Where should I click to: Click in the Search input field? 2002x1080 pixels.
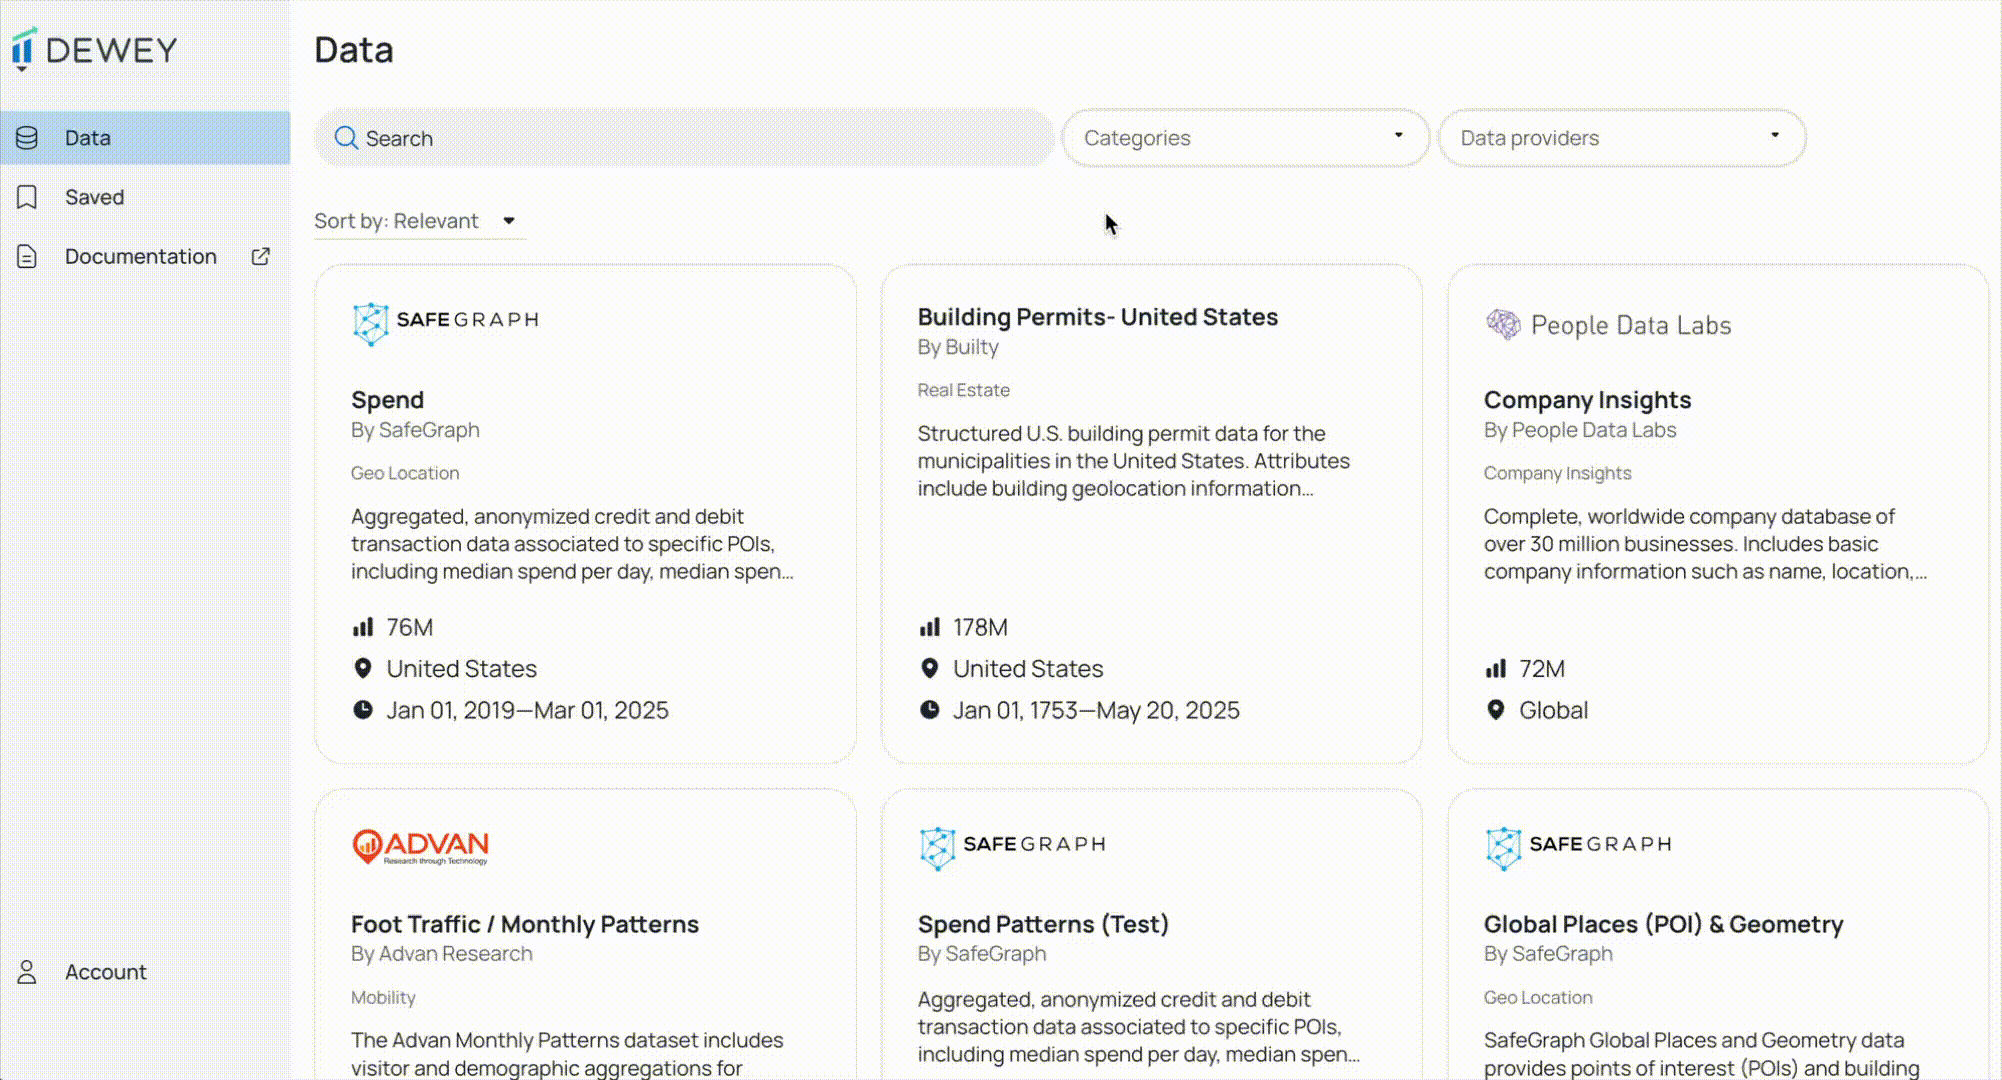(684, 138)
